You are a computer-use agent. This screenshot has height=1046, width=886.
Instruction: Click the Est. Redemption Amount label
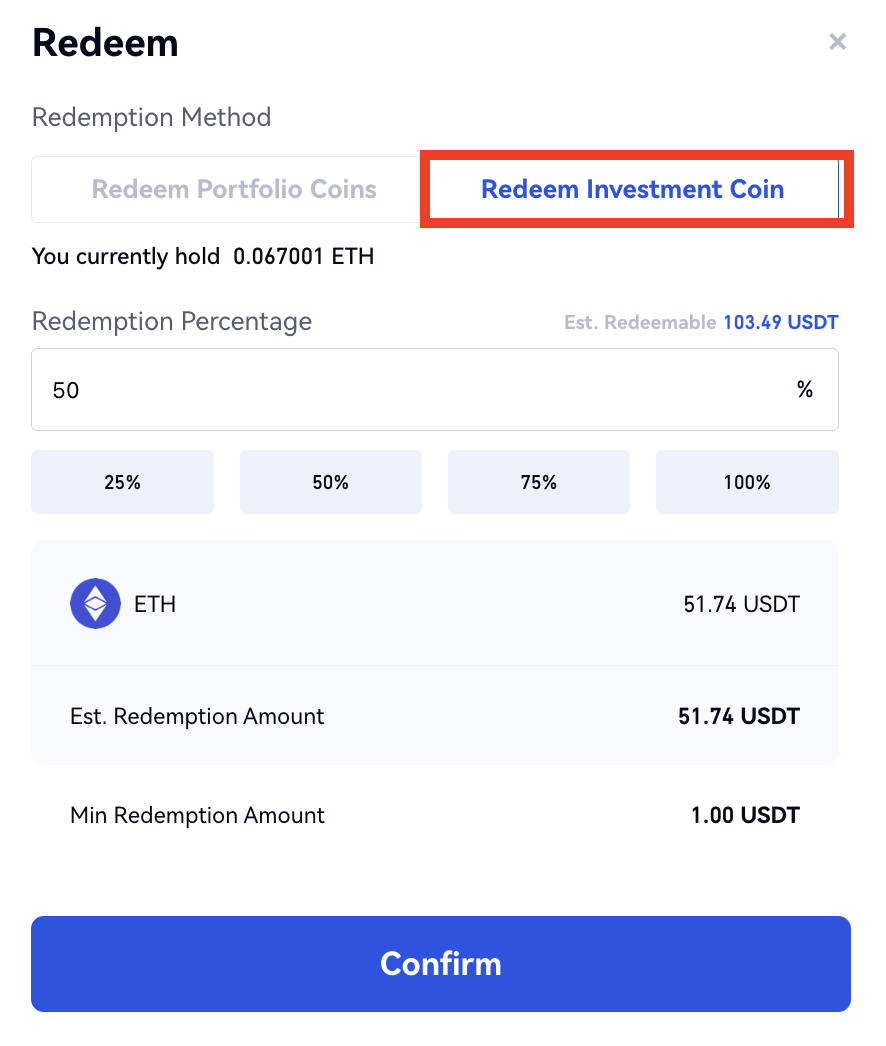(197, 717)
